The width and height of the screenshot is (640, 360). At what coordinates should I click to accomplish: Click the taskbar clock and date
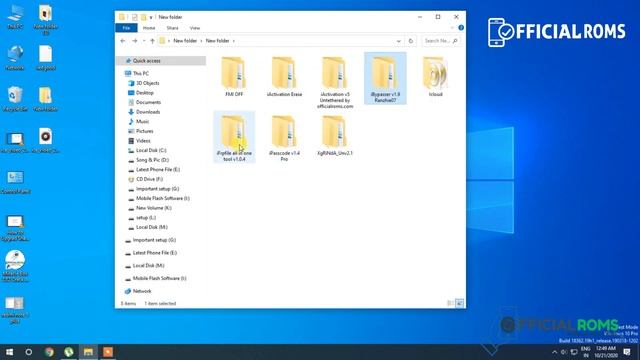[605, 352]
